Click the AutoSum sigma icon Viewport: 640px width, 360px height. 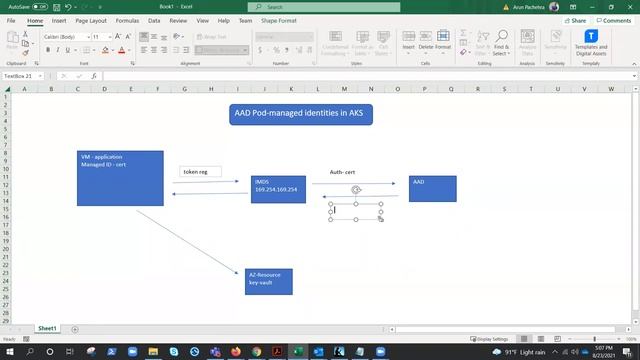coord(463,33)
